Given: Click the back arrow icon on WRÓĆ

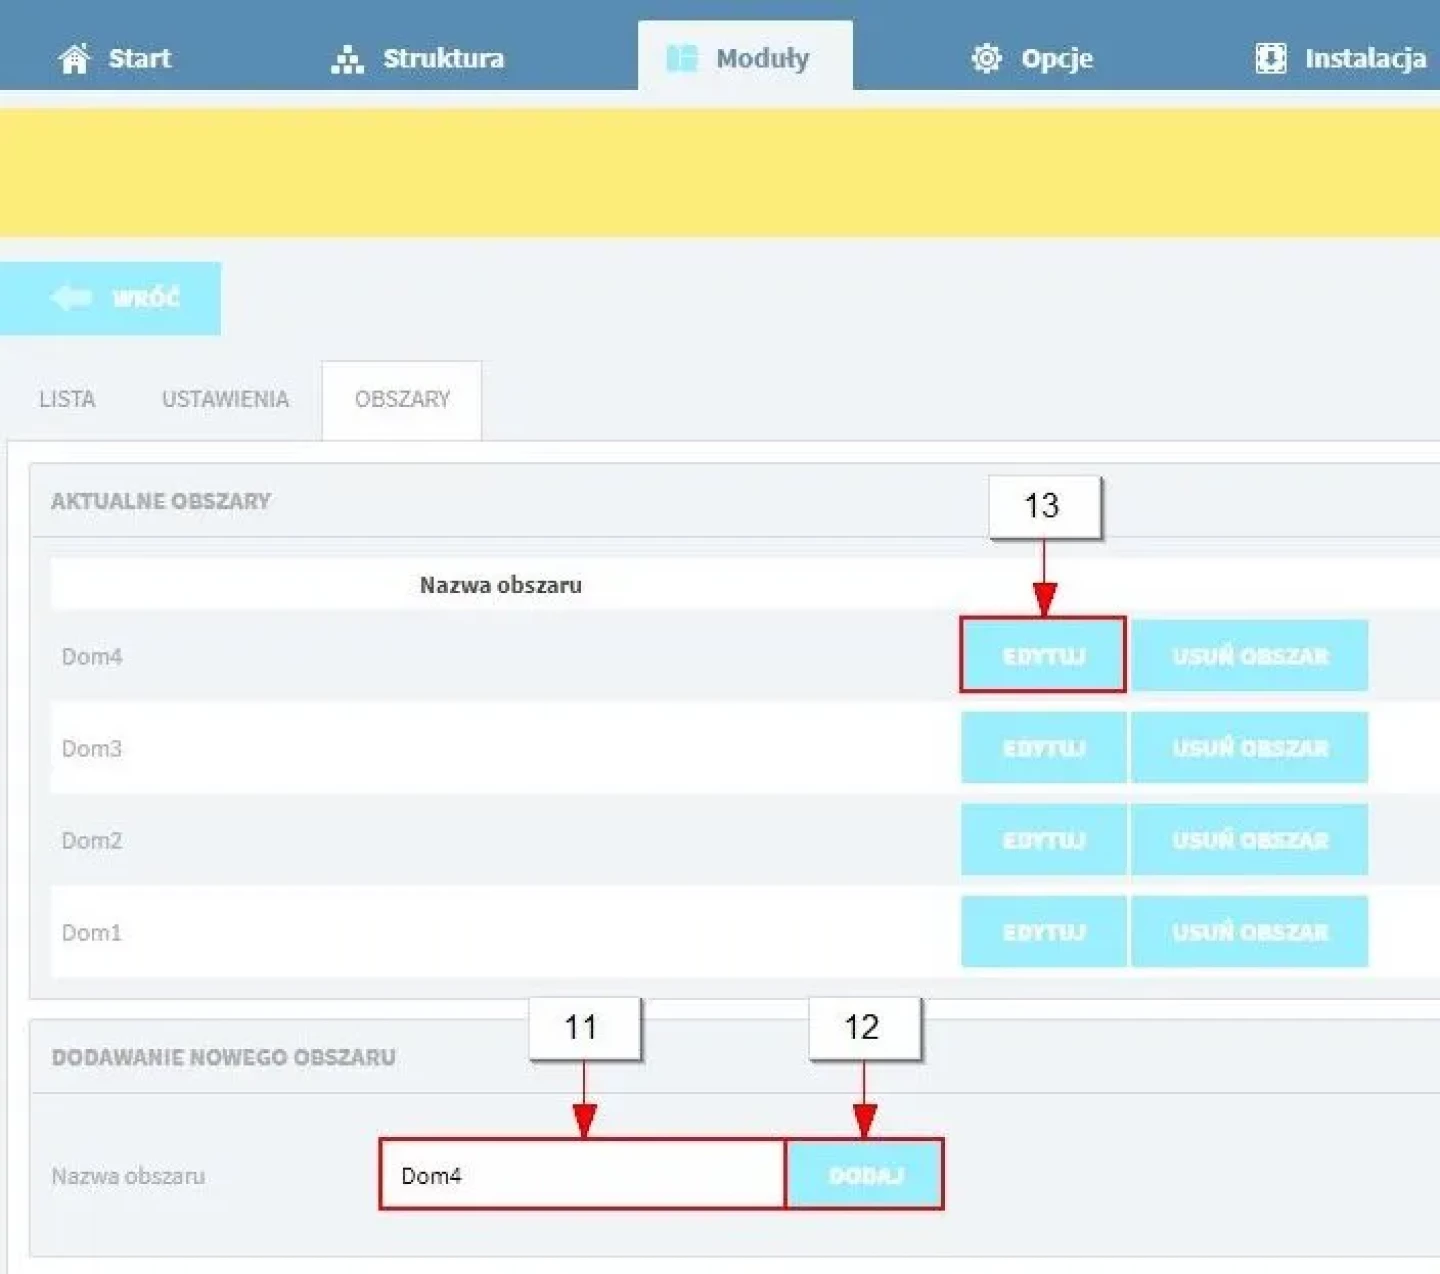Looking at the screenshot, I should tap(71, 297).
